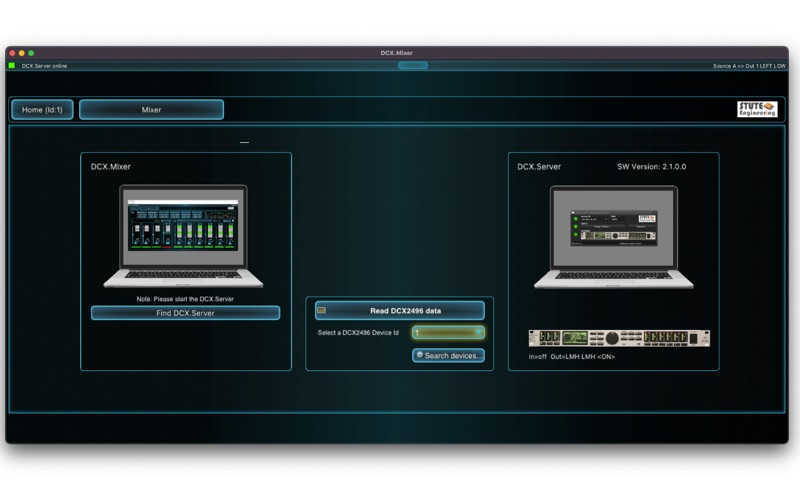
Task: Click the yellow minimize window button
Action: pos(21,53)
